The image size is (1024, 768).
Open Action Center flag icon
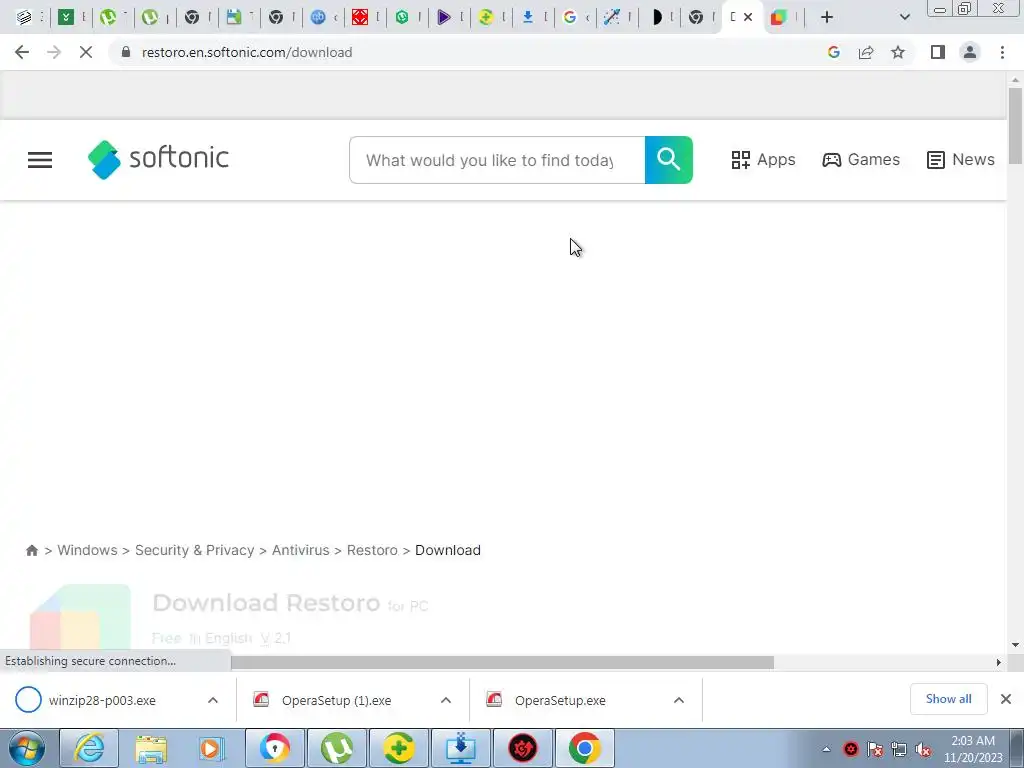(x=875, y=749)
